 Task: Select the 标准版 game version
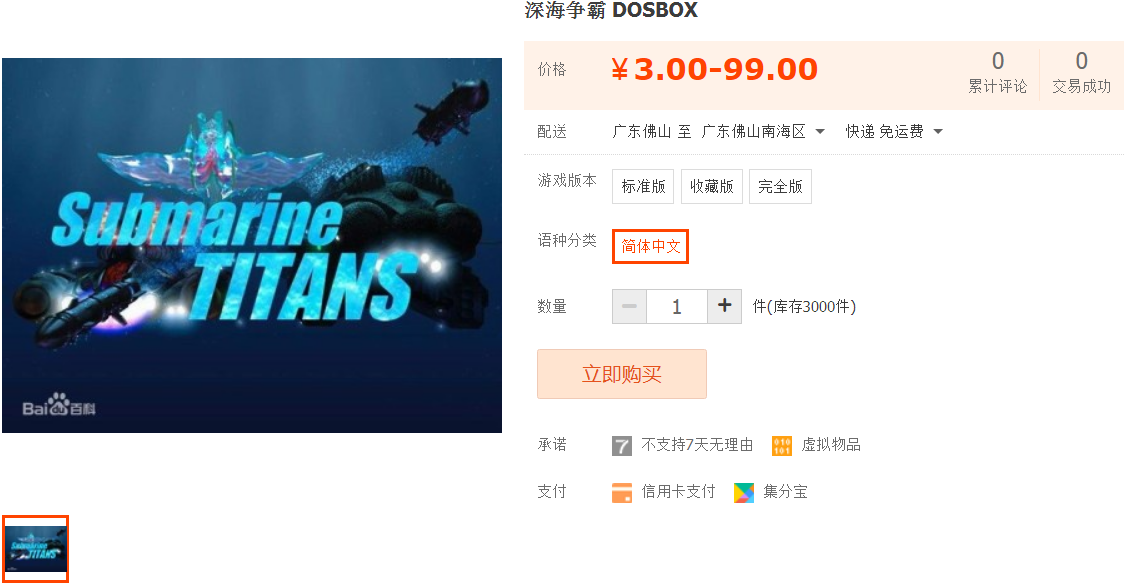pyautogui.click(x=643, y=187)
